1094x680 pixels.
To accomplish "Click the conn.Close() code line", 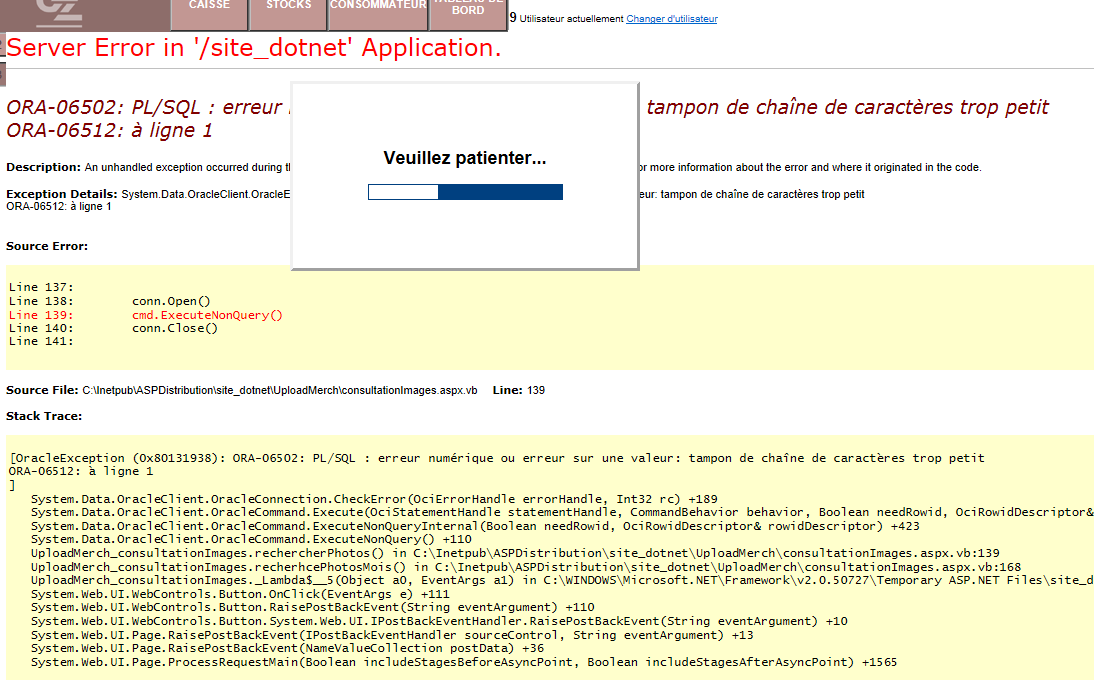I will [174, 328].
